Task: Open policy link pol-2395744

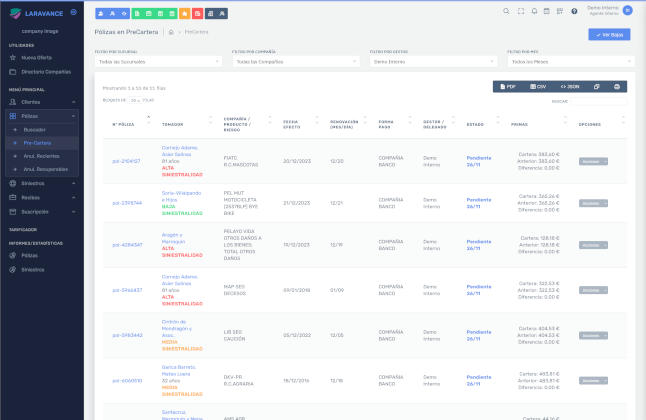Action: point(126,202)
